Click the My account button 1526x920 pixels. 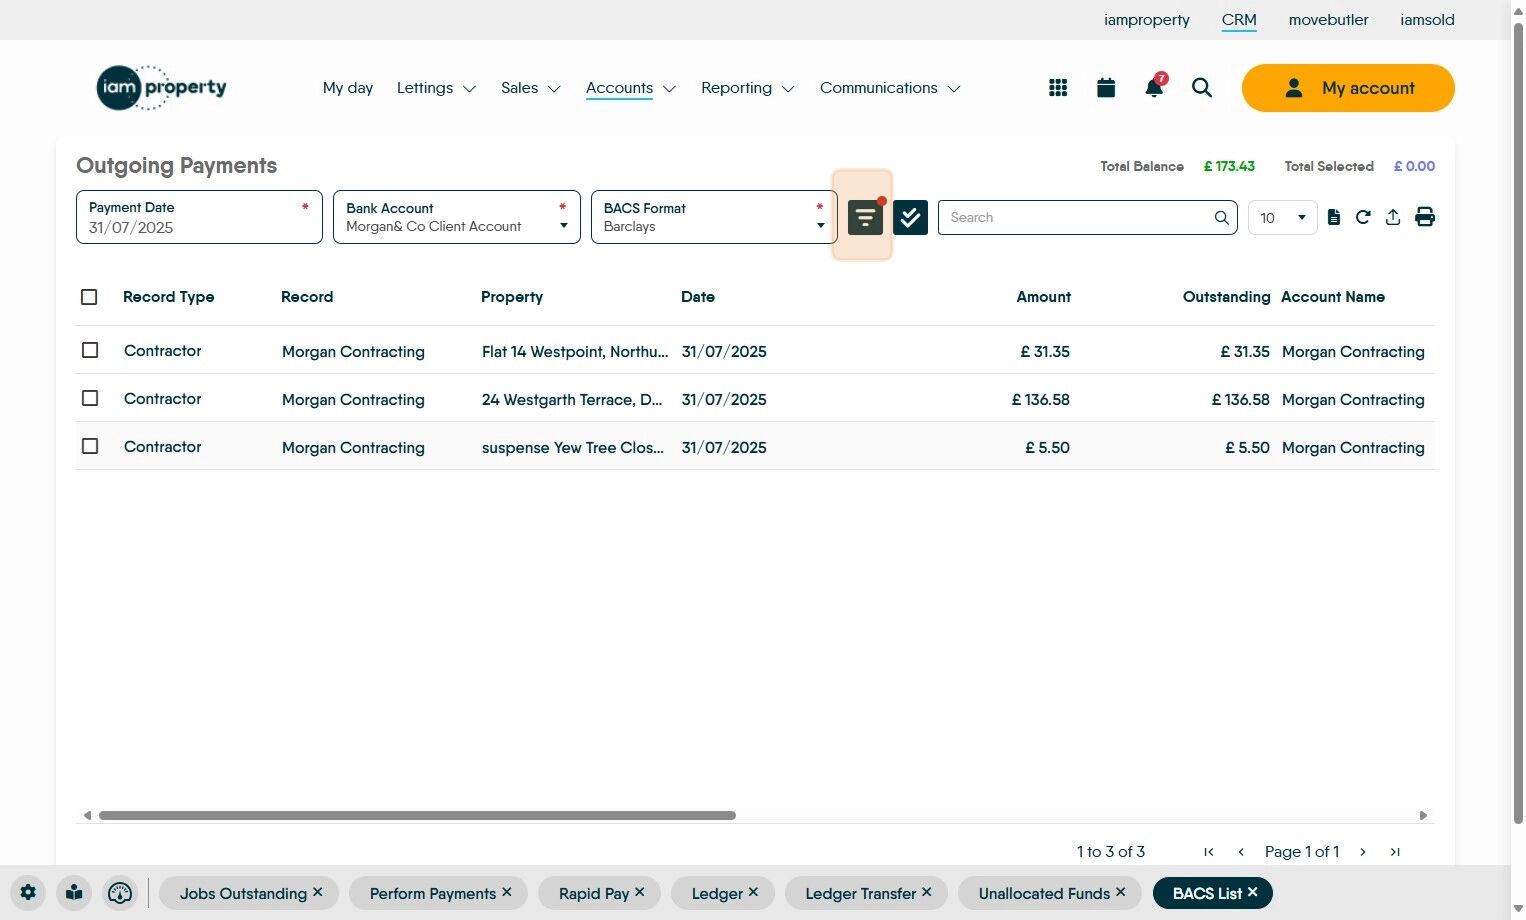(x=1348, y=88)
